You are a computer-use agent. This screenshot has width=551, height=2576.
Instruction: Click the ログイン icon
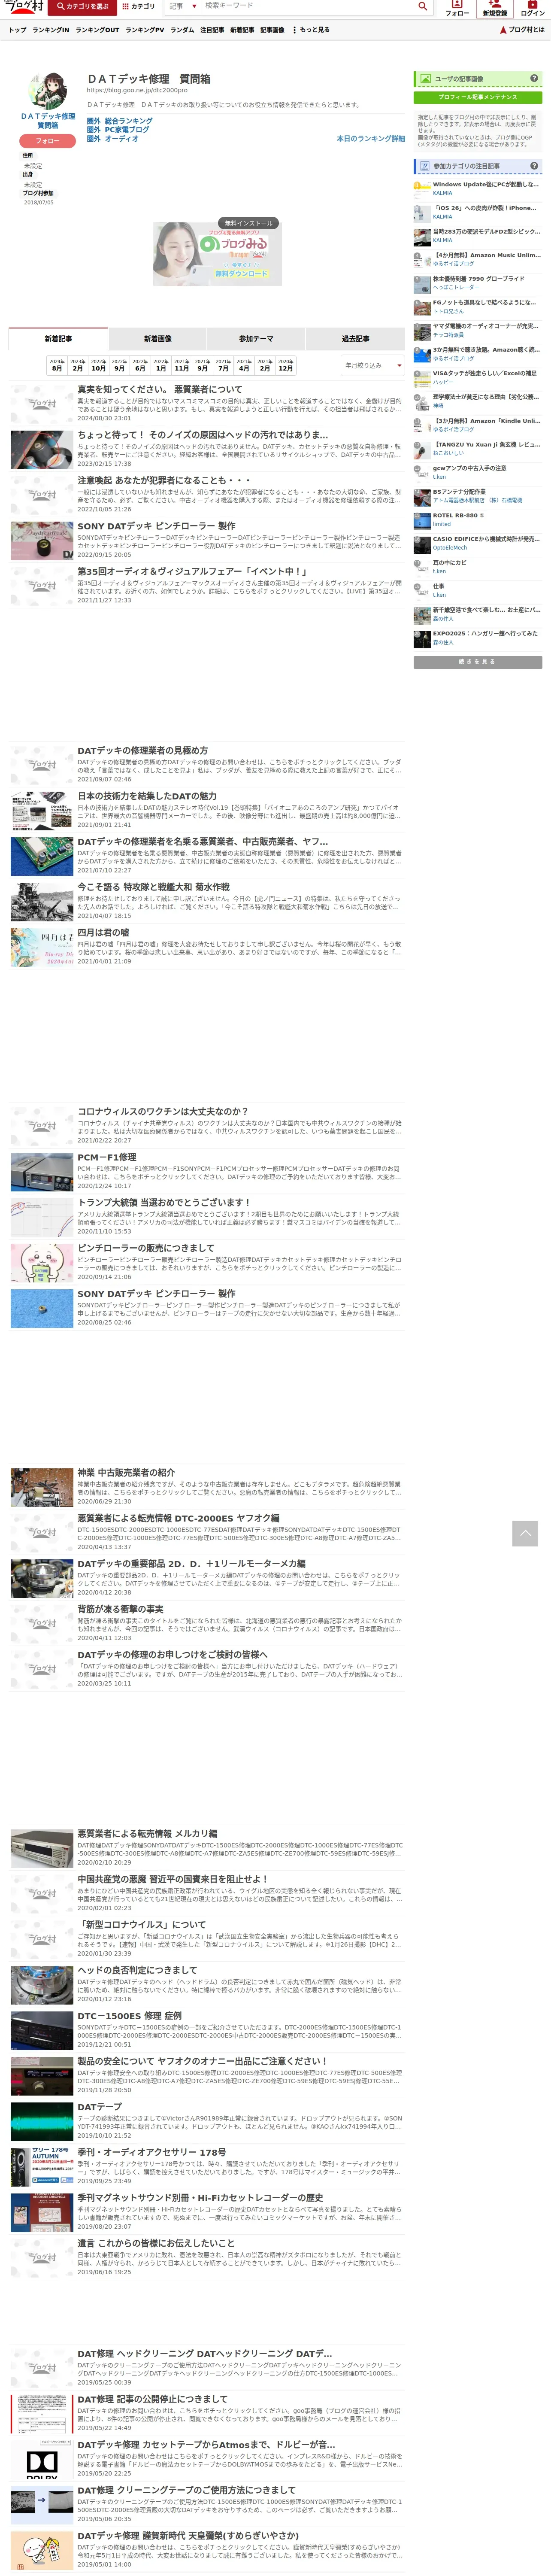[x=533, y=8]
